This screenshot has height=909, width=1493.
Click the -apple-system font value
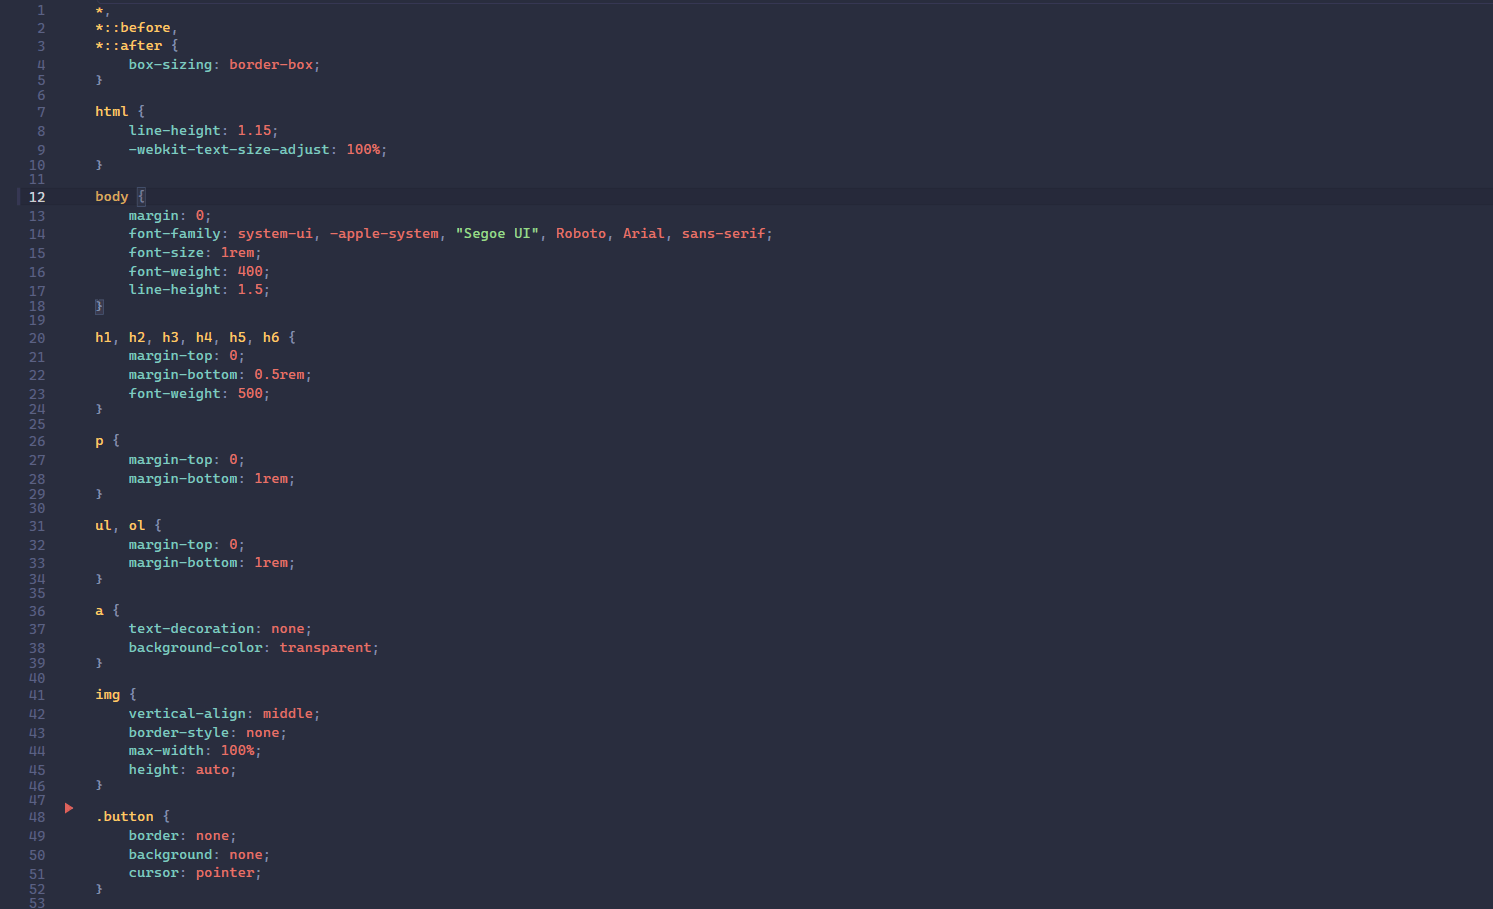click(x=384, y=234)
